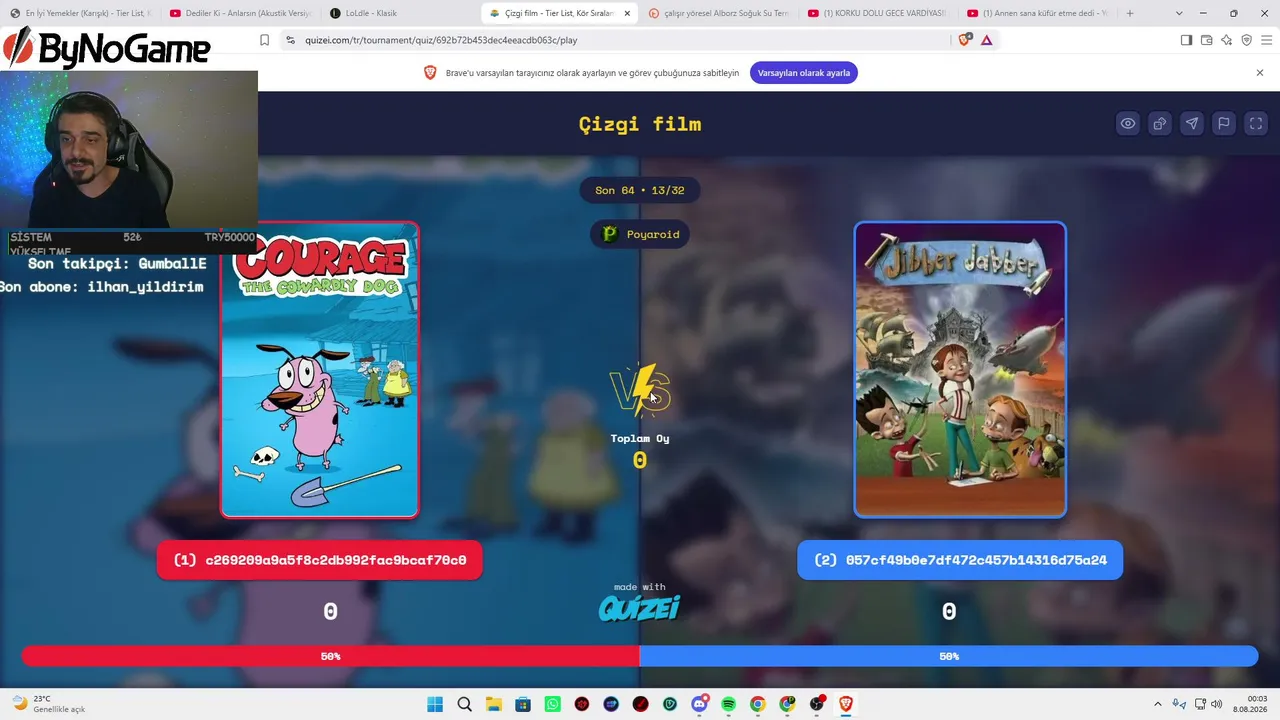Toggle the eye visibility icon in quiz header
Viewport: 1280px width, 720px height.
[1128, 124]
